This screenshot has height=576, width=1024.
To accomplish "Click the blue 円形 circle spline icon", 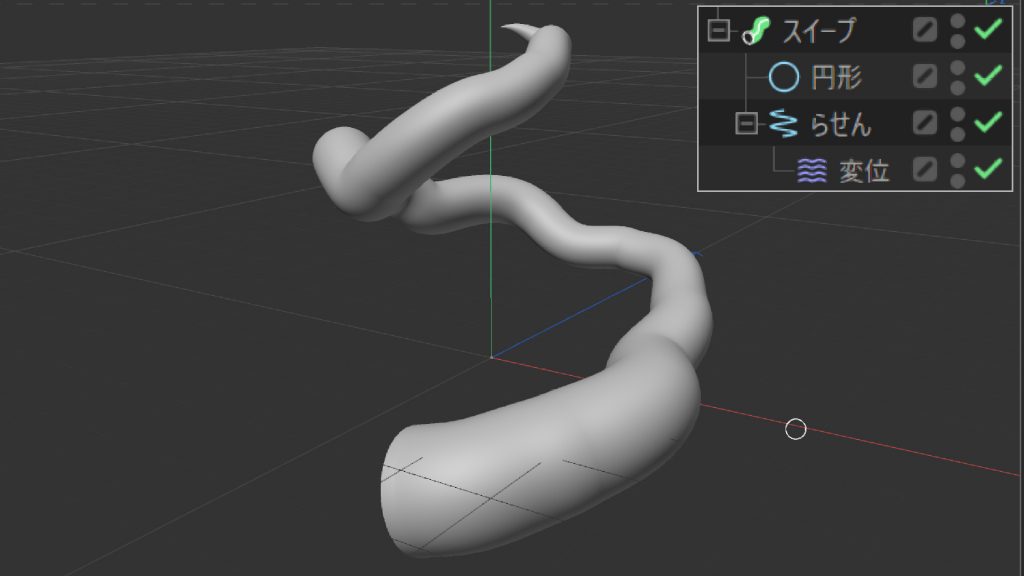I will click(783, 76).
